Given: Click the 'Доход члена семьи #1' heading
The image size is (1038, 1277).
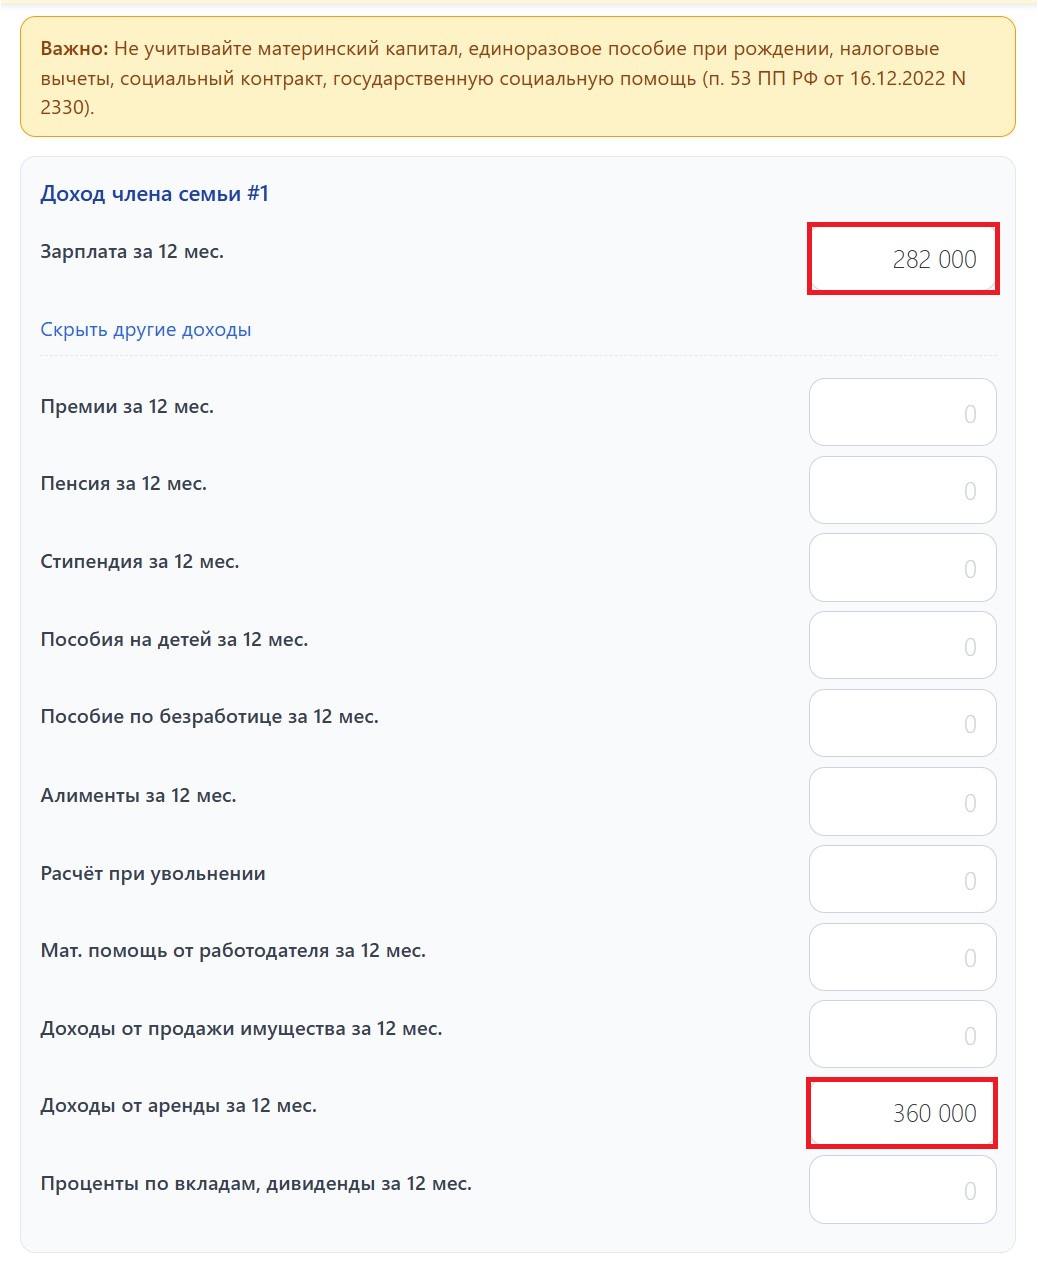Looking at the screenshot, I should click(x=155, y=194).
